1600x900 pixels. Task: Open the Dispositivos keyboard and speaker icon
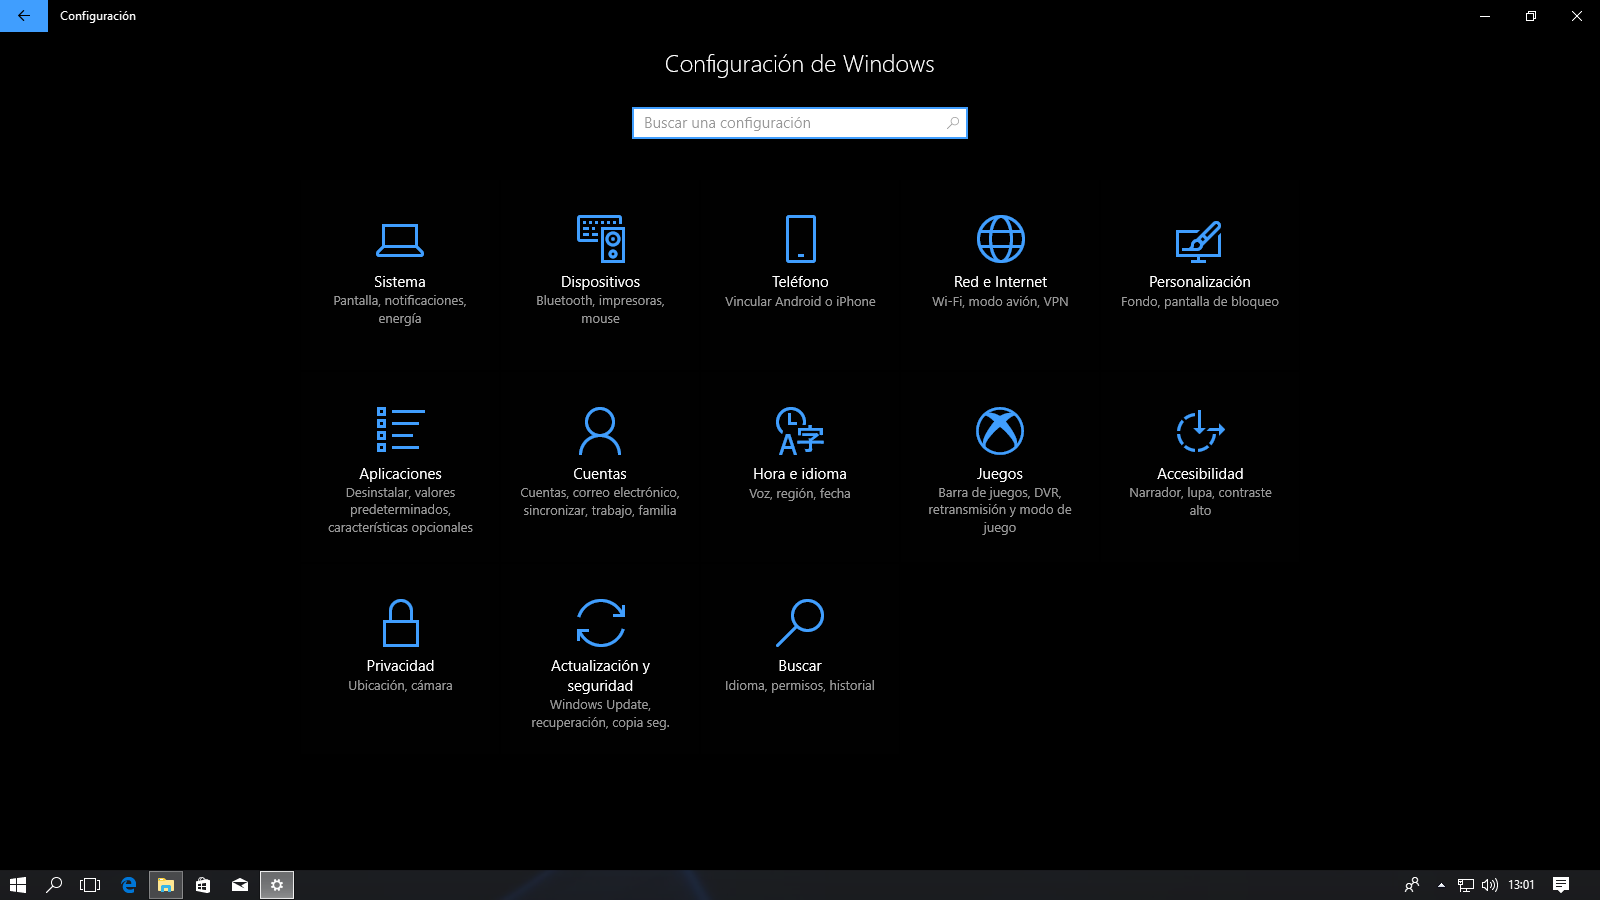pos(600,239)
